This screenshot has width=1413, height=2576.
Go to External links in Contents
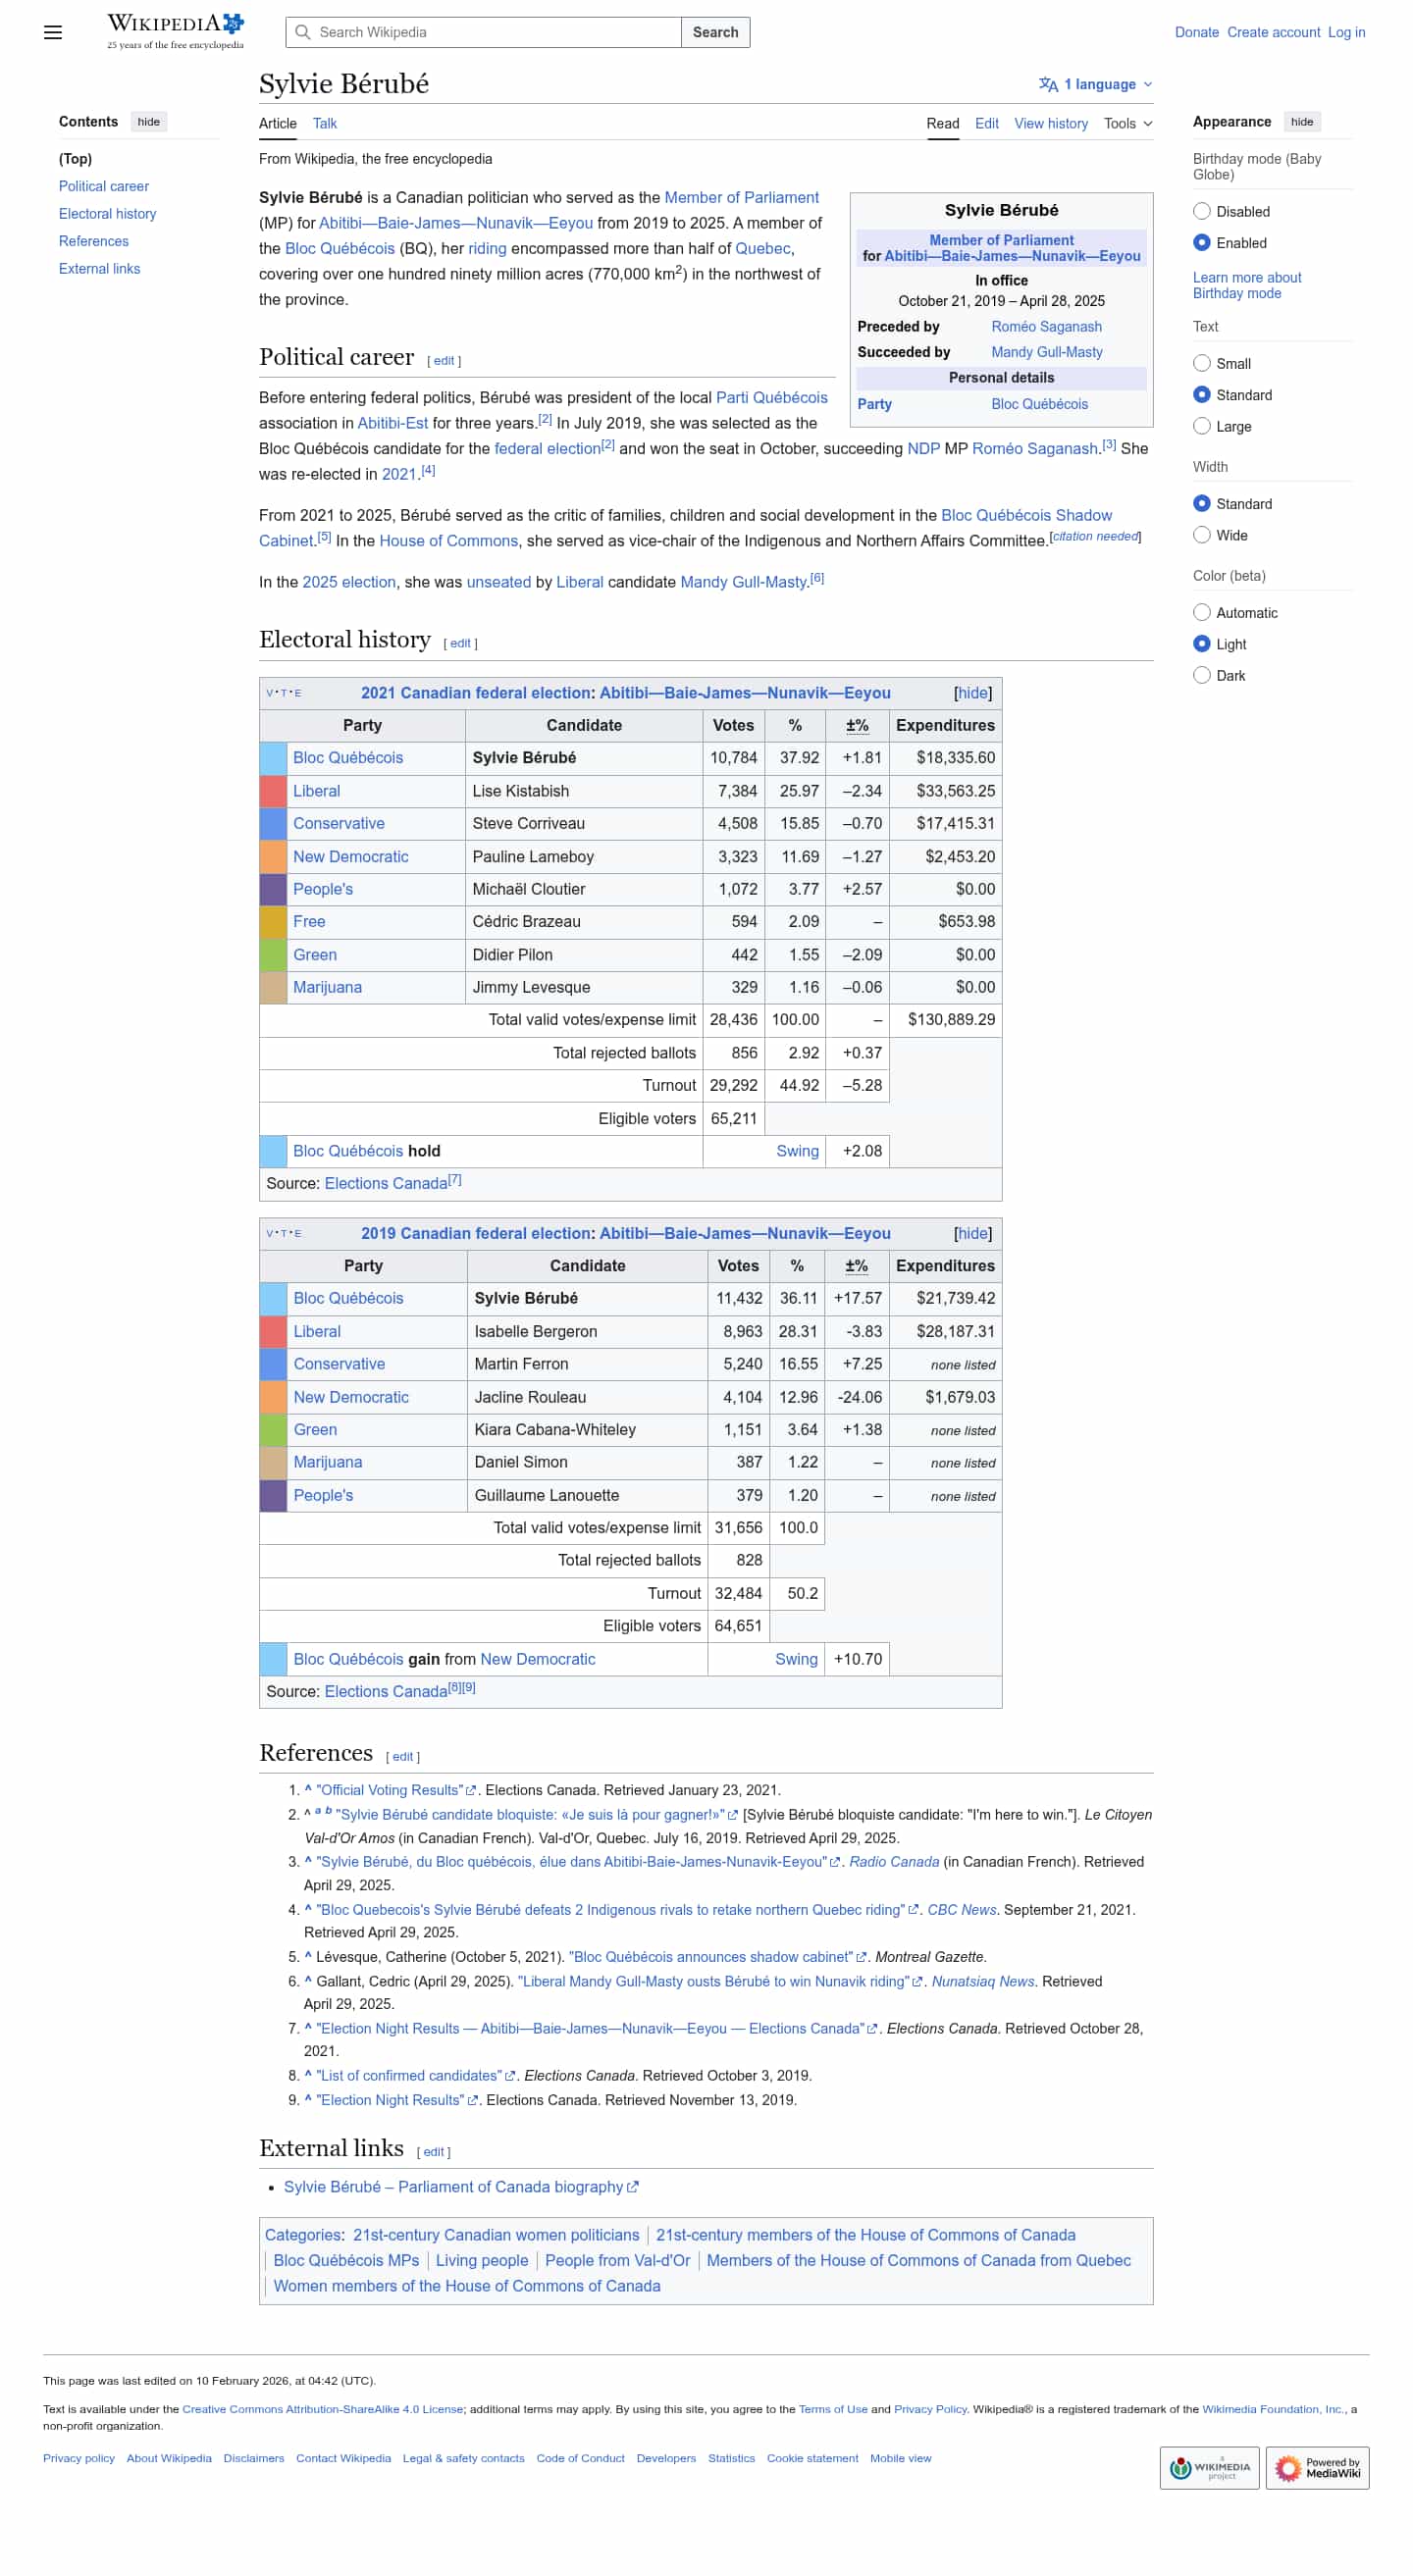point(100,269)
